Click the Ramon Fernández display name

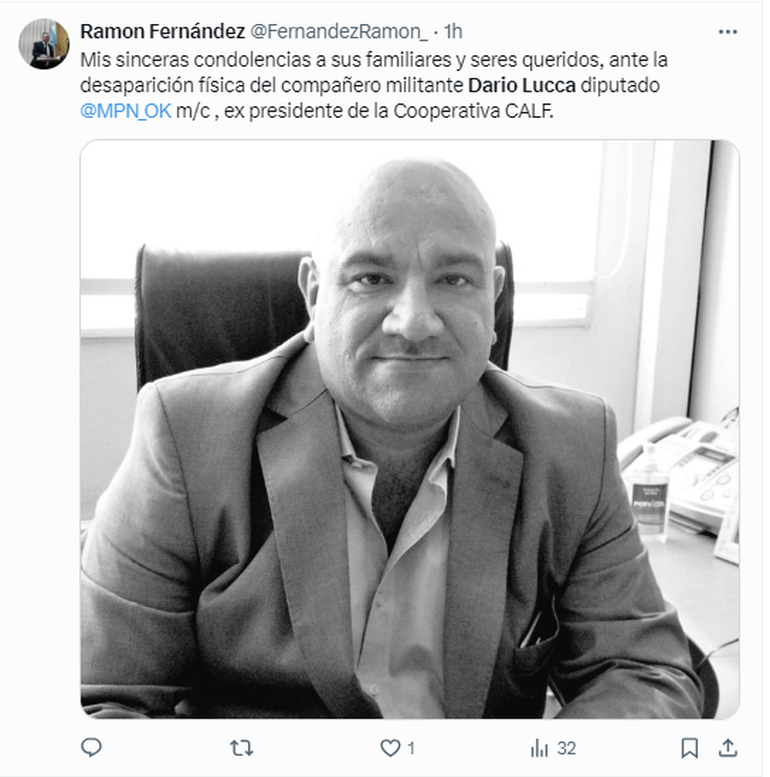[x=163, y=32]
